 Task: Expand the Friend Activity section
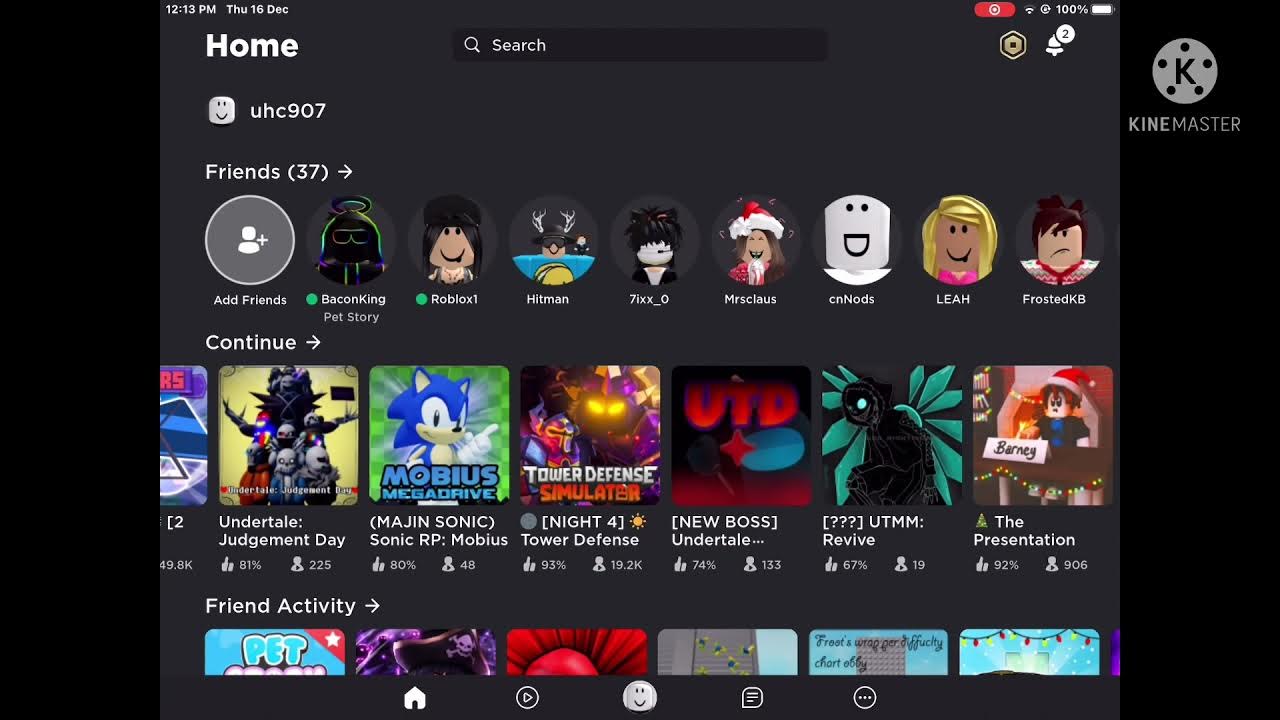coord(293,606)
